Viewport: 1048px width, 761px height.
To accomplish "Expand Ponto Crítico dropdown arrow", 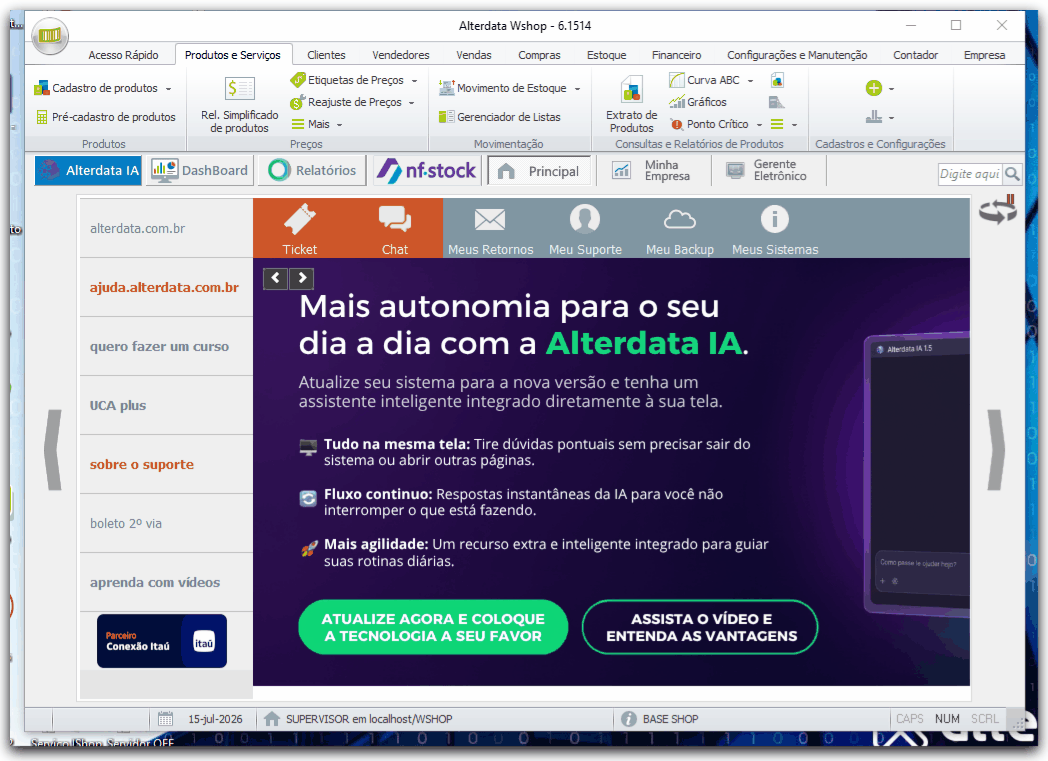I will click(759, 125).
